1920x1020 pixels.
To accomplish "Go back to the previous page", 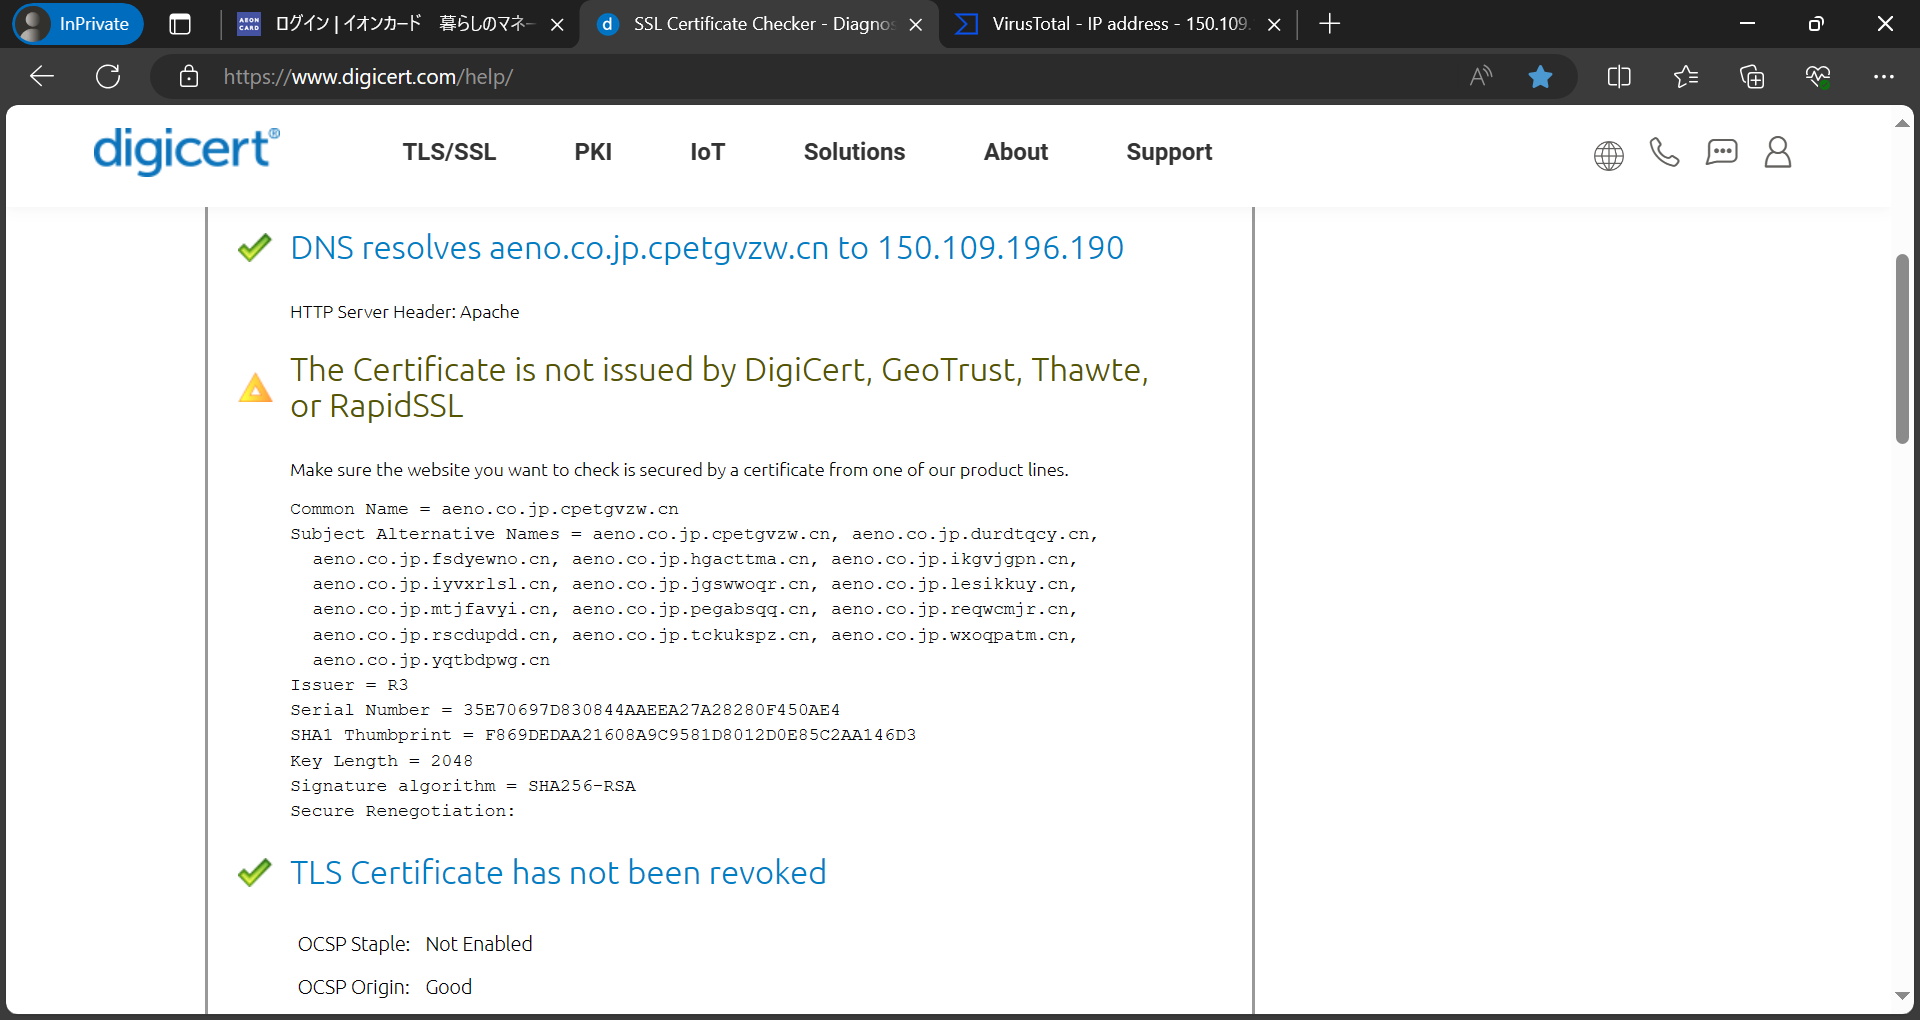I will [42, 77].
